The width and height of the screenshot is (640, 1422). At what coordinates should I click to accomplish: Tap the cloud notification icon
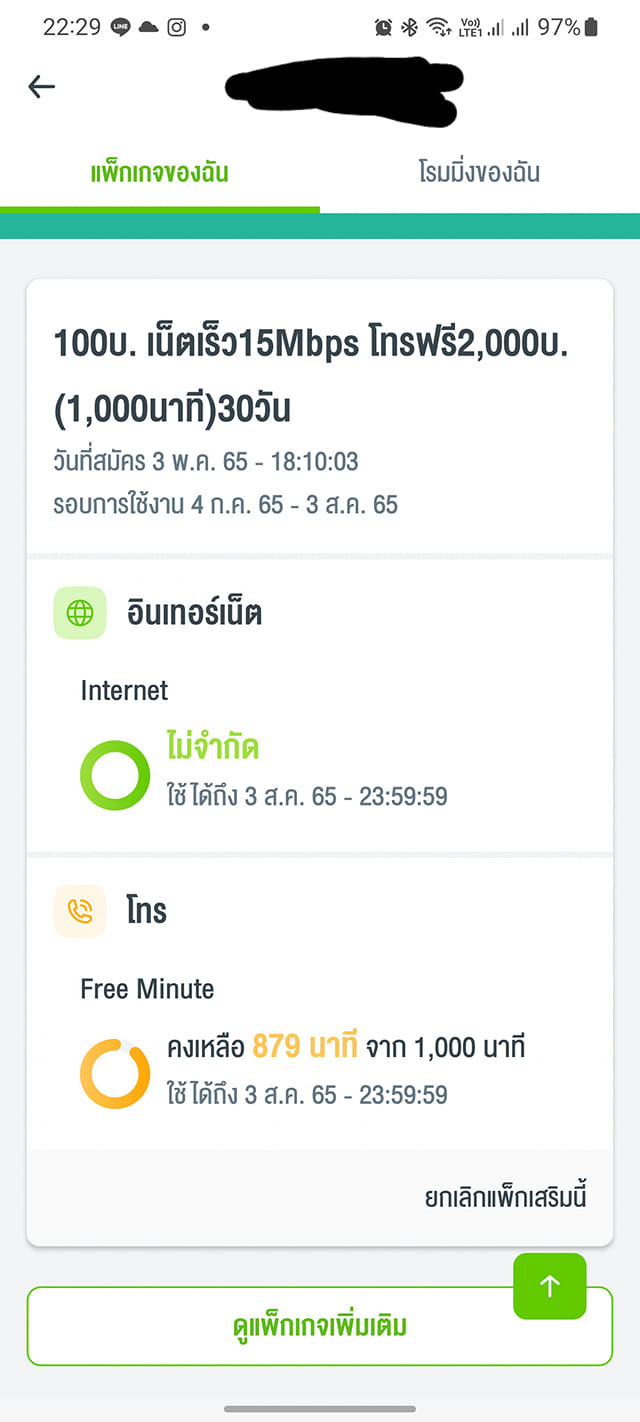click(148, 27)
